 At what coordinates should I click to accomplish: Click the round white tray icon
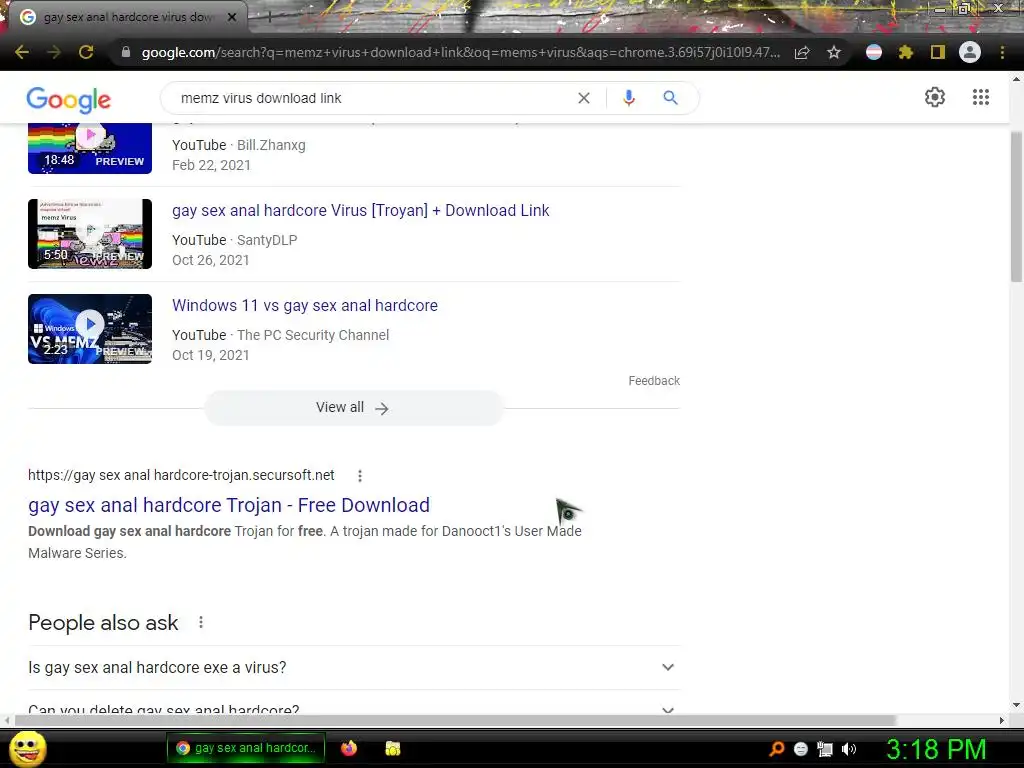pos(801,749)
